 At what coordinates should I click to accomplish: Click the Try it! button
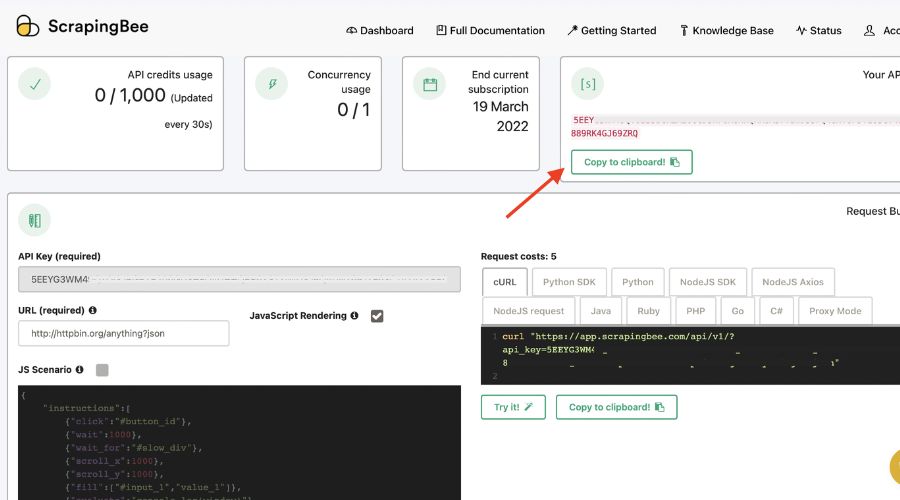[x=513, y=407]
